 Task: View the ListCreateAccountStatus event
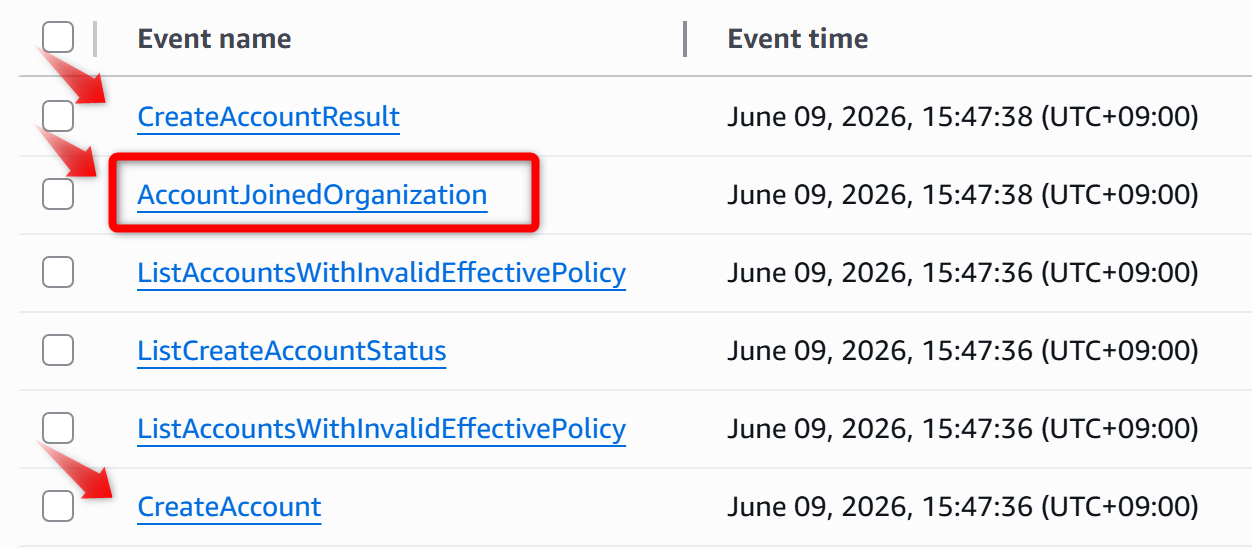(292, 351)
